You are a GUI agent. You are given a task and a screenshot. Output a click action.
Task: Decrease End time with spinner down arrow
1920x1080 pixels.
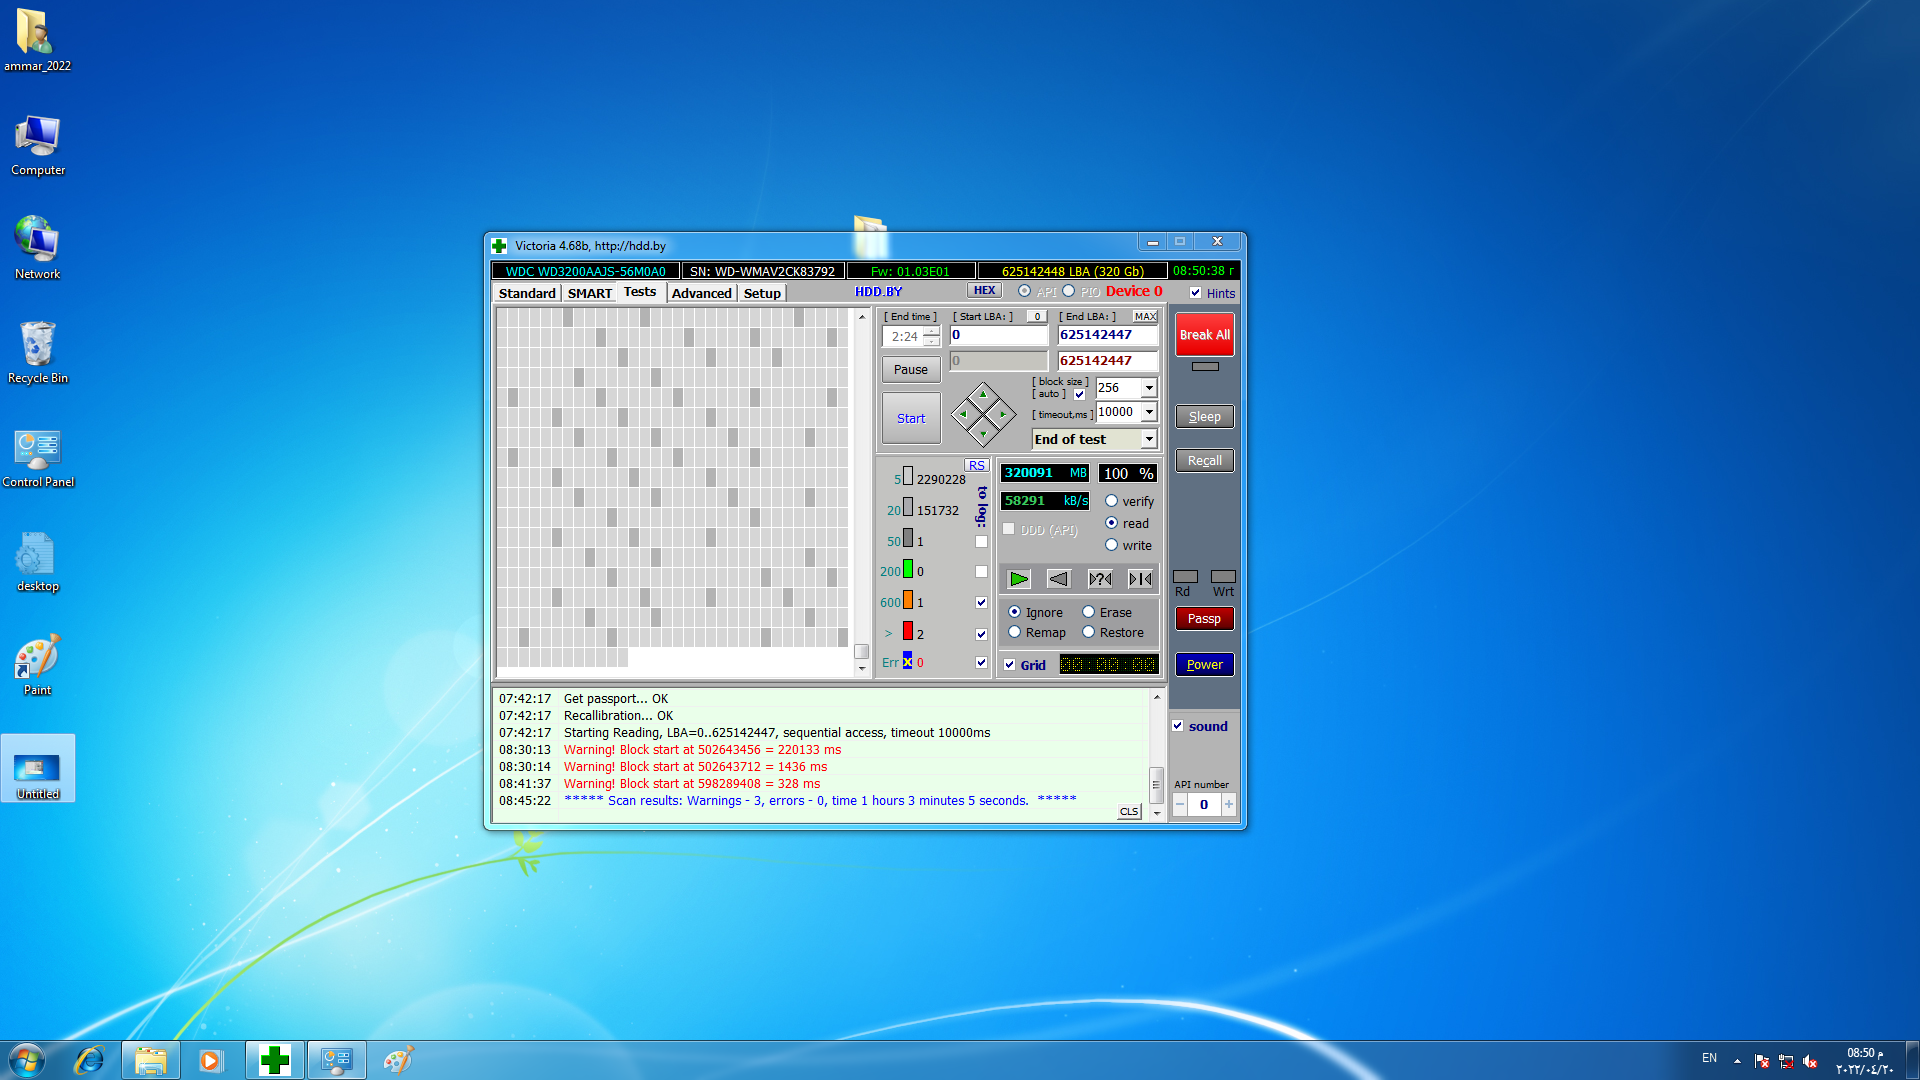click(931, 342)
